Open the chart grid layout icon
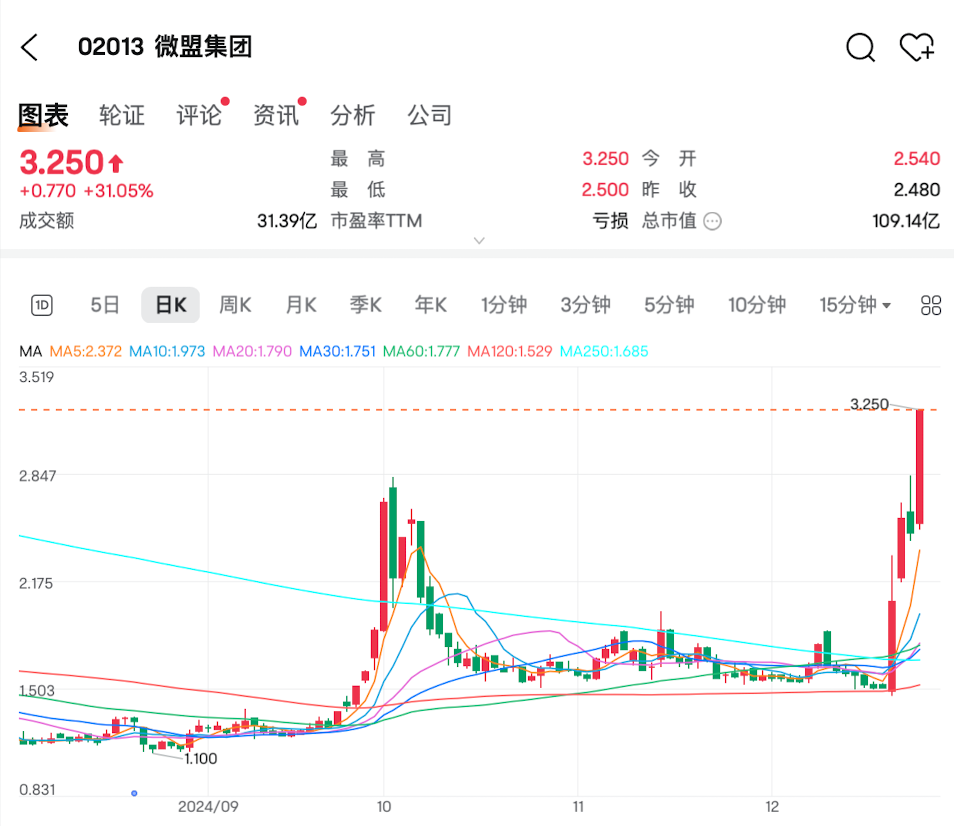The height and width of the screenshot is (826, 954). click(931, 306)
